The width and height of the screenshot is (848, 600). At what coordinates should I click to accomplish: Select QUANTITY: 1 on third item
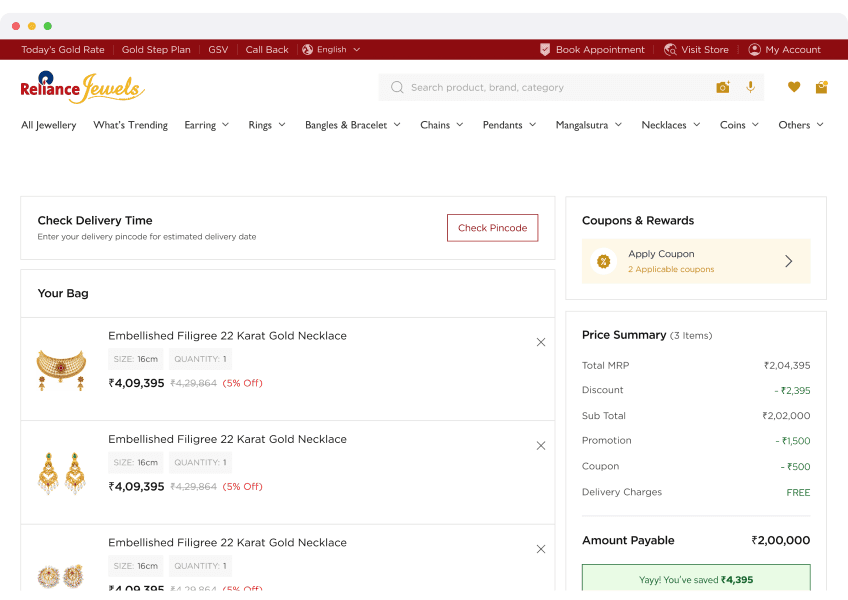(x=200, y=565)
